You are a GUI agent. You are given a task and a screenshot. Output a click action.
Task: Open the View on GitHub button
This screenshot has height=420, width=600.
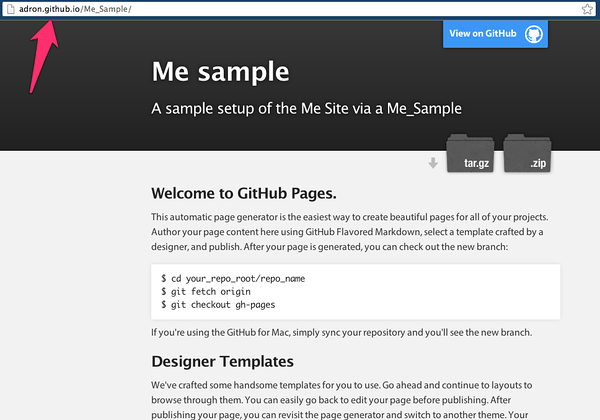click(x=495, y=34)
